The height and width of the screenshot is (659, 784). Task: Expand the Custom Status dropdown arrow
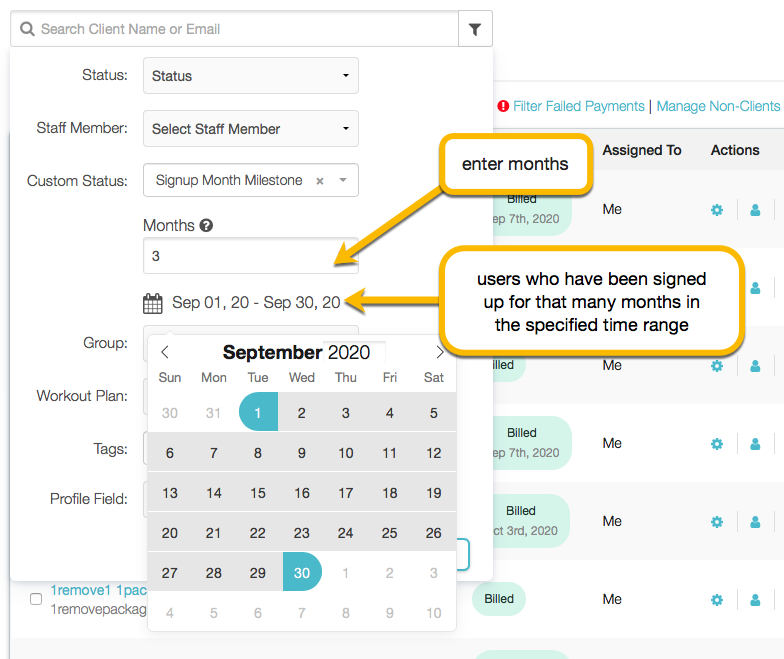(x=343, y=180)
